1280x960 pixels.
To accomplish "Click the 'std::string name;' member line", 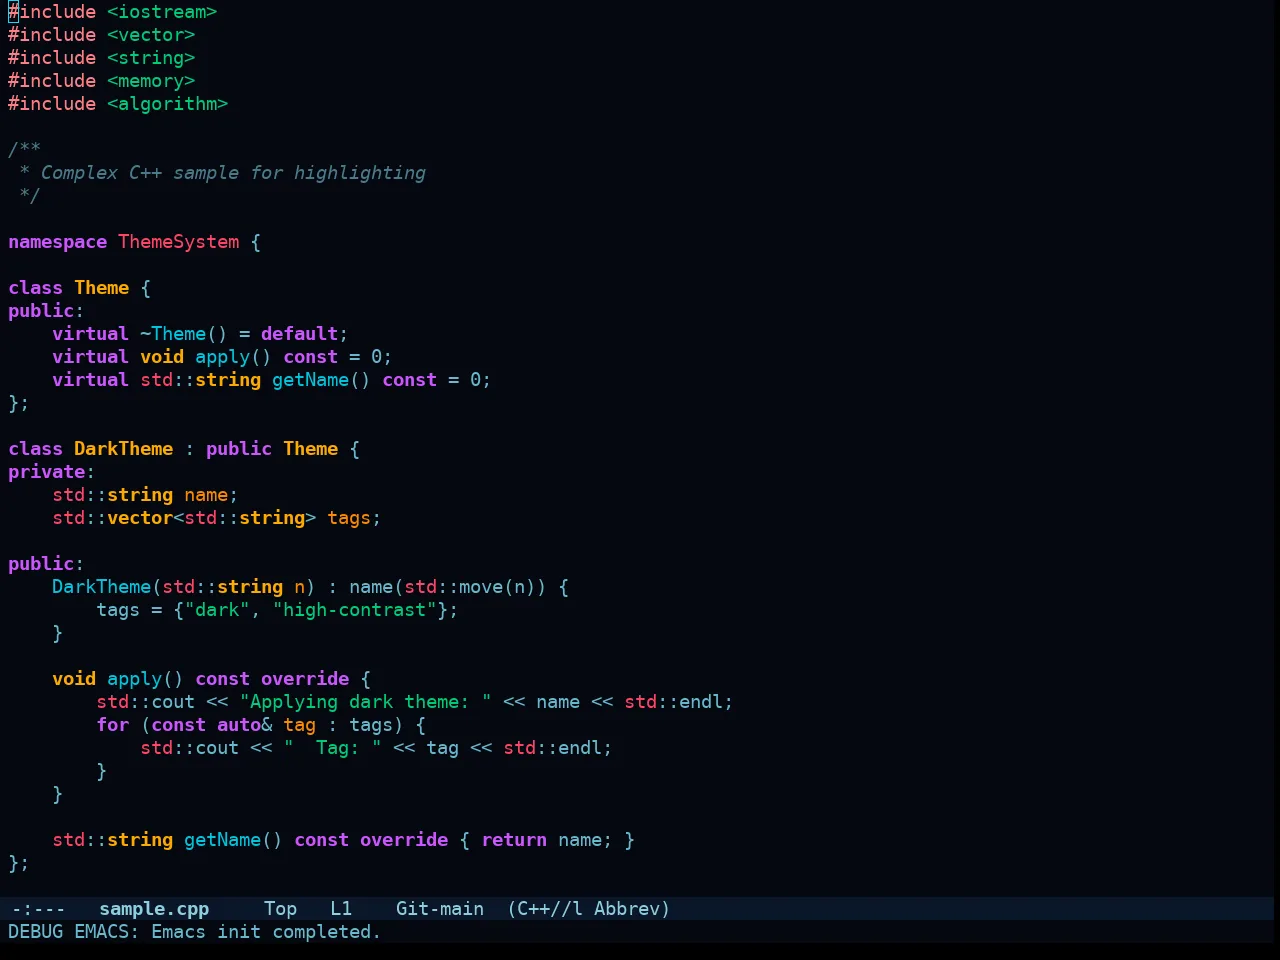I will click(x=145, y=495).
